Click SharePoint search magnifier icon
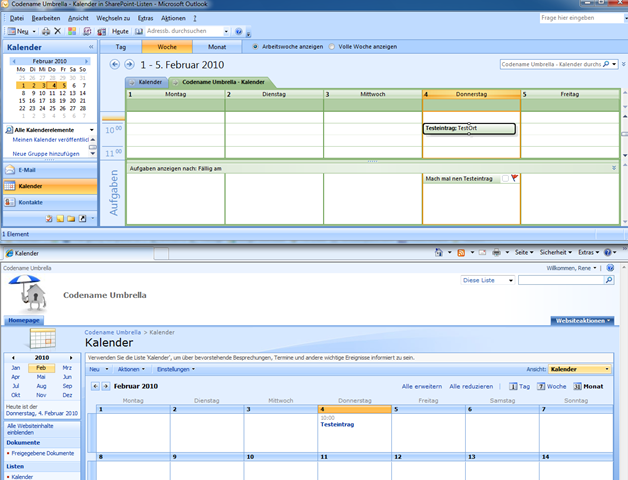The height and width of the screenshot is (480, 628). click(x=609, y=280)
